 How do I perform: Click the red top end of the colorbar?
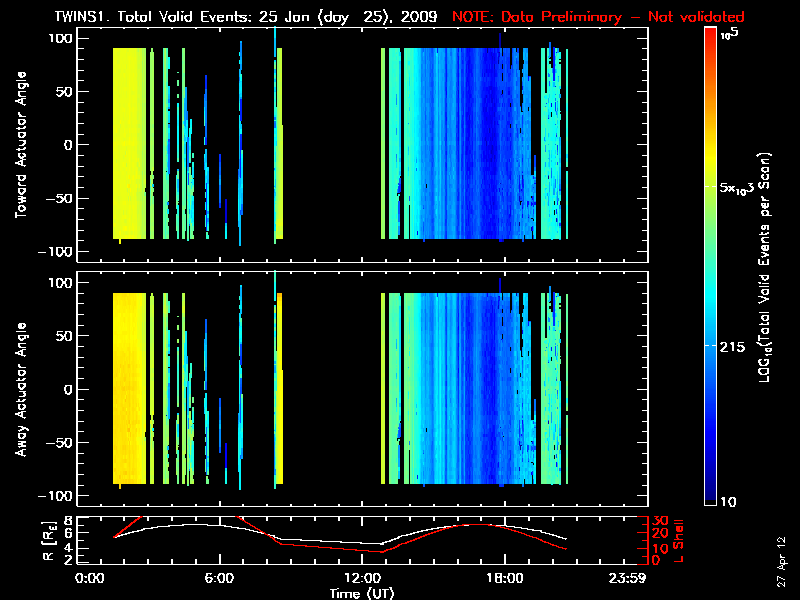pos(710,37)
